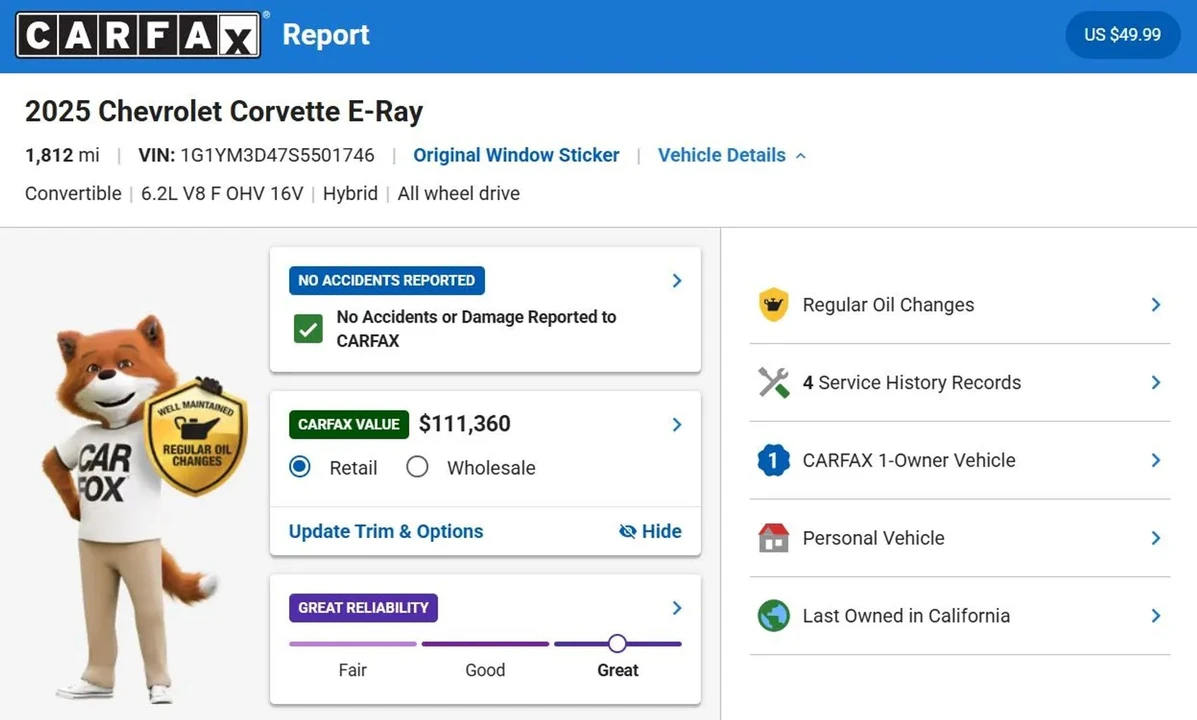This screenshot has height=720, width=1197.
Task: Click the Good segment of reliability bar
Action: [486, 644]
